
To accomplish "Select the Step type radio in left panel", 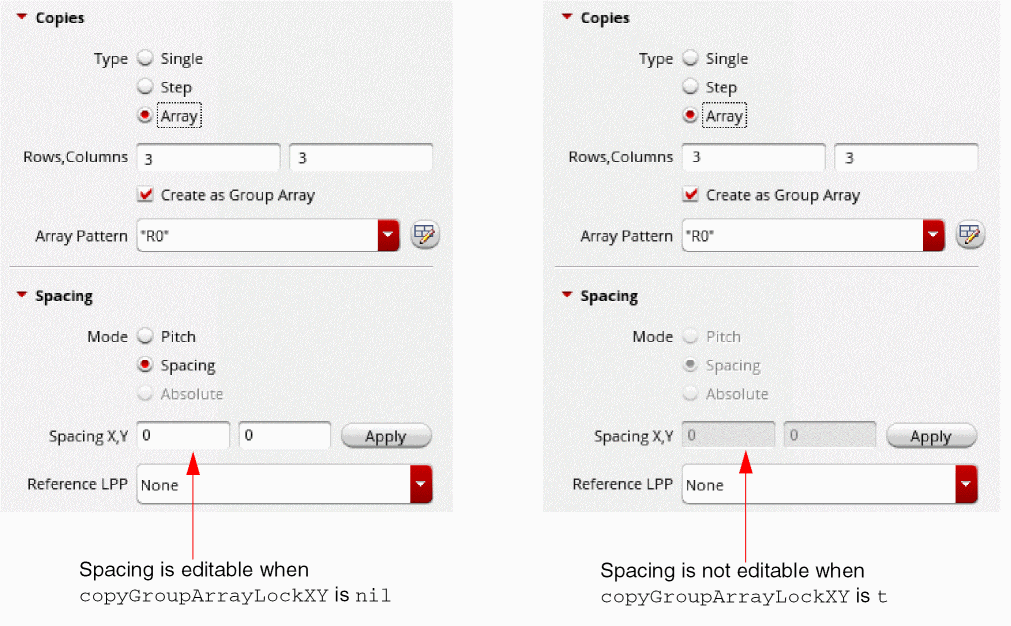I will [x=145, y=87].
